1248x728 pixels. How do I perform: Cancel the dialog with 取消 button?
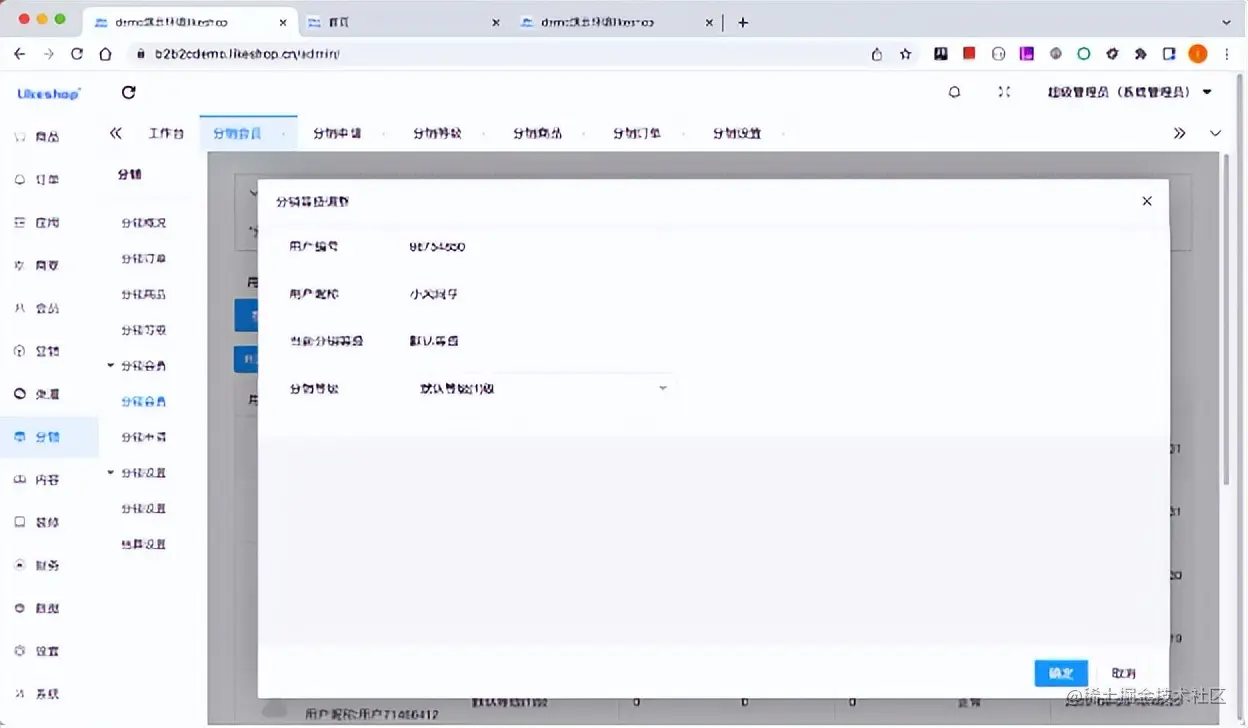tap(1123, 673)
